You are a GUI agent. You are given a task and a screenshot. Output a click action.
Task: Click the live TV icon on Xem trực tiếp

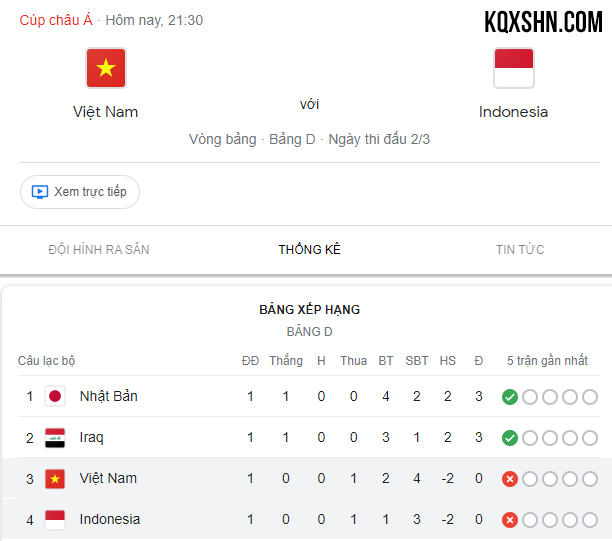(40, 192)
